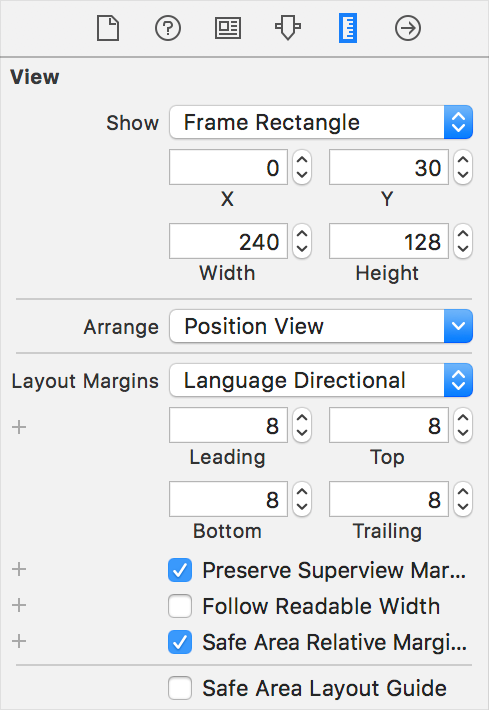Click the Y position stepper
The width and height of the screenshot is (489, 710).
(463, 168)
